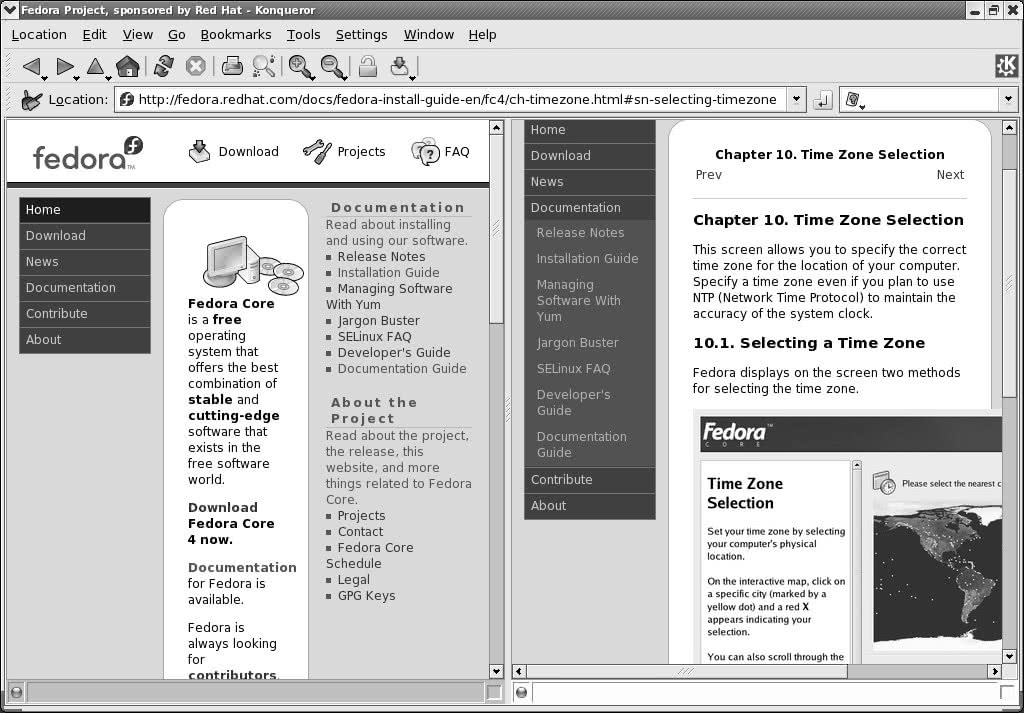This screenshot has width=1024, height=713.
Task: Open the Back button's history dropdown arrow
Action: (x=44, y=78)
